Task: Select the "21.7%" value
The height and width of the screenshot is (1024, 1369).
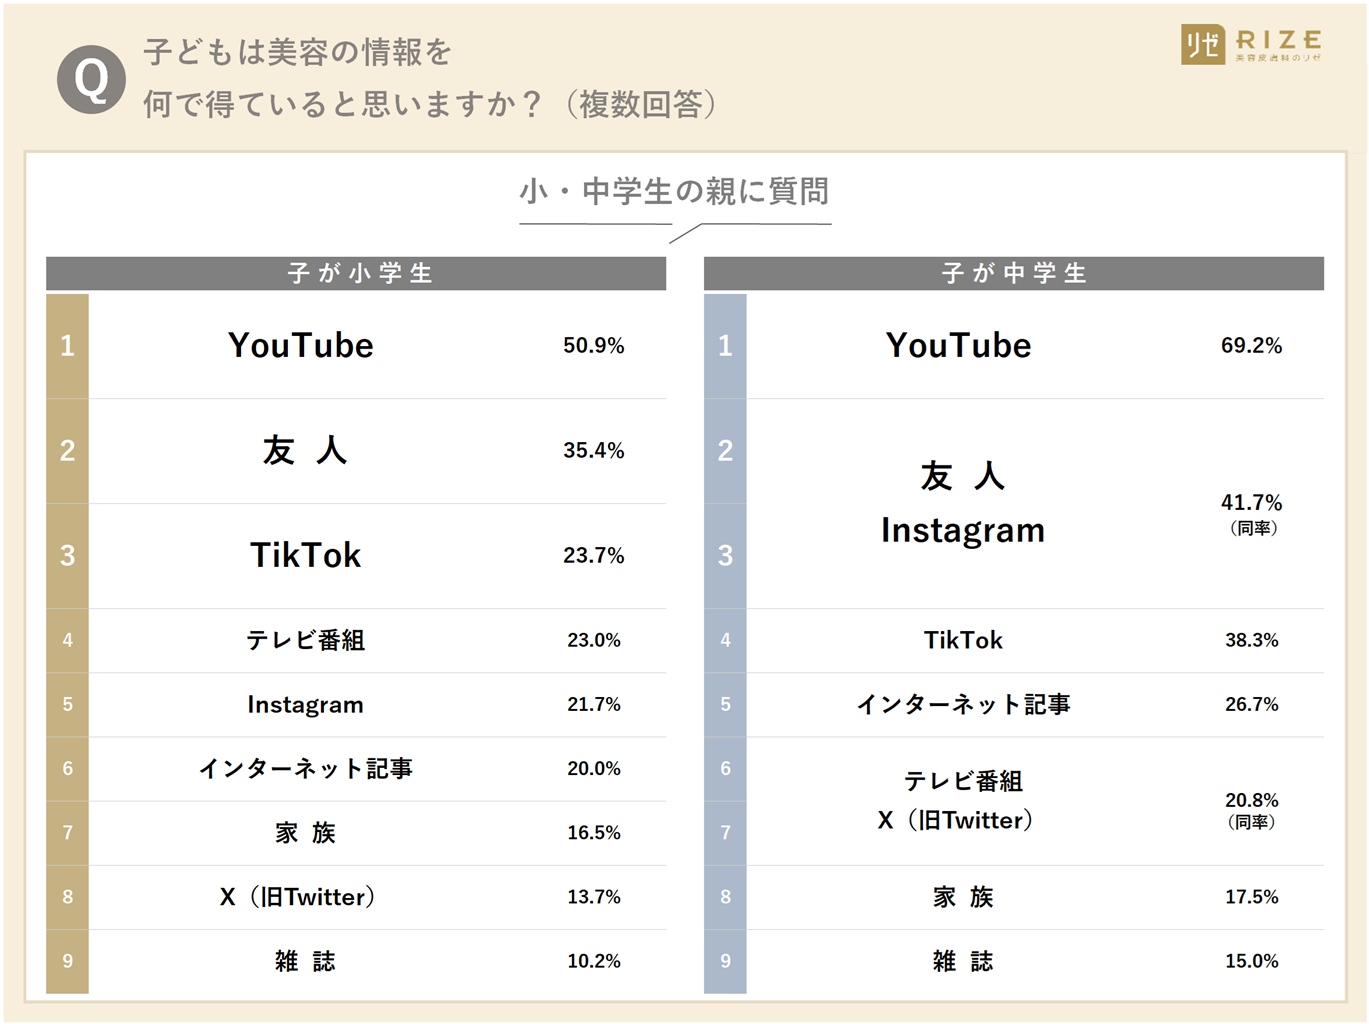Action: [x=594, y=705]
